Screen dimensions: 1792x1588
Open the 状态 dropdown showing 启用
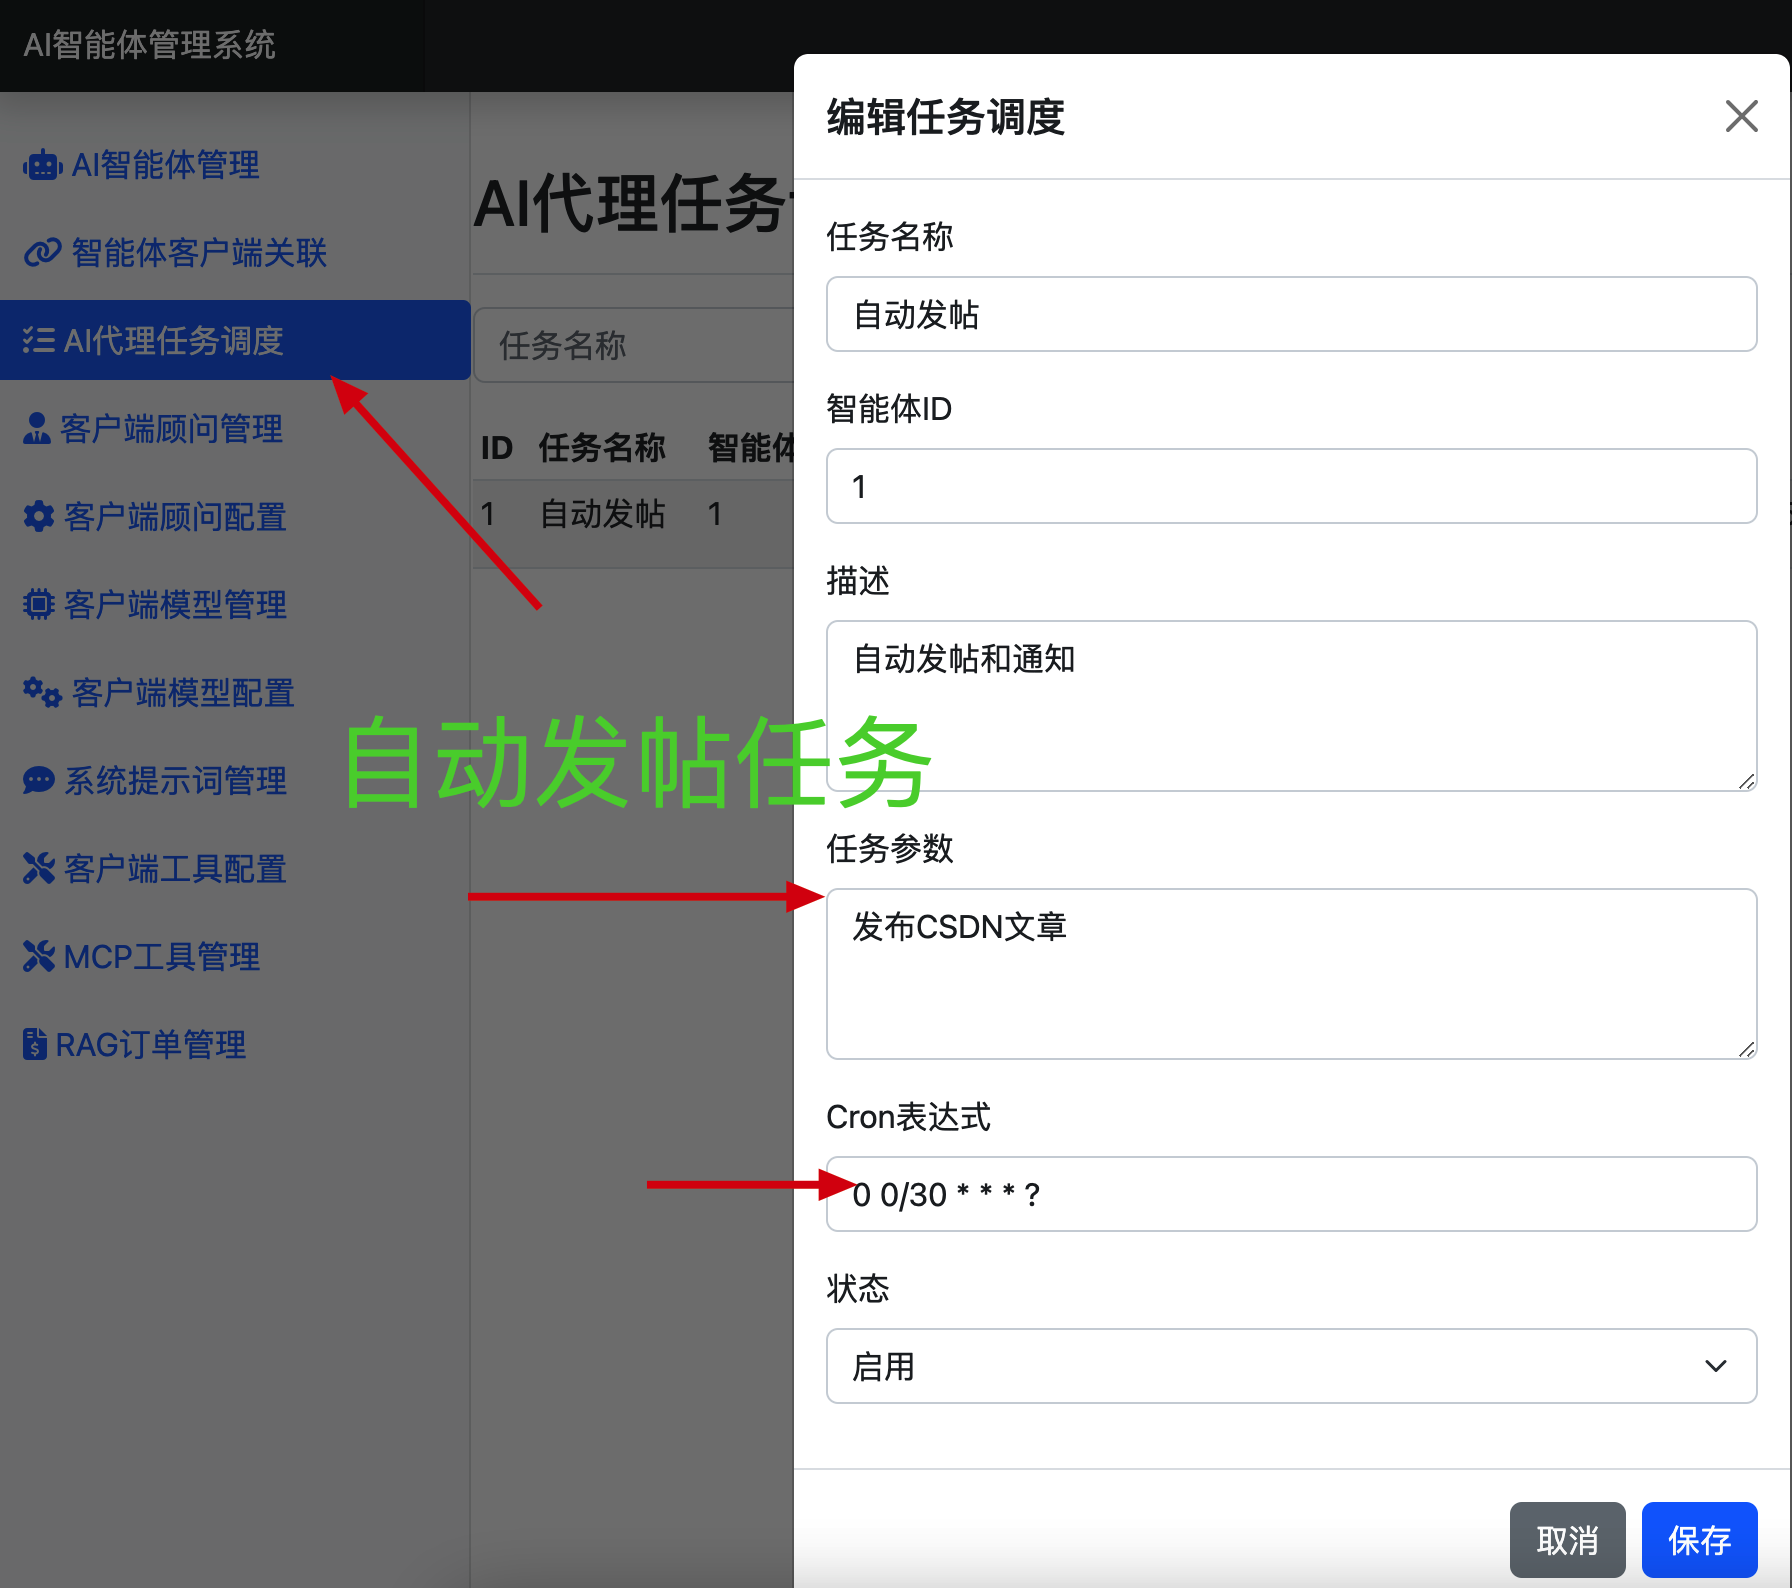(x=1291, y=1366)
